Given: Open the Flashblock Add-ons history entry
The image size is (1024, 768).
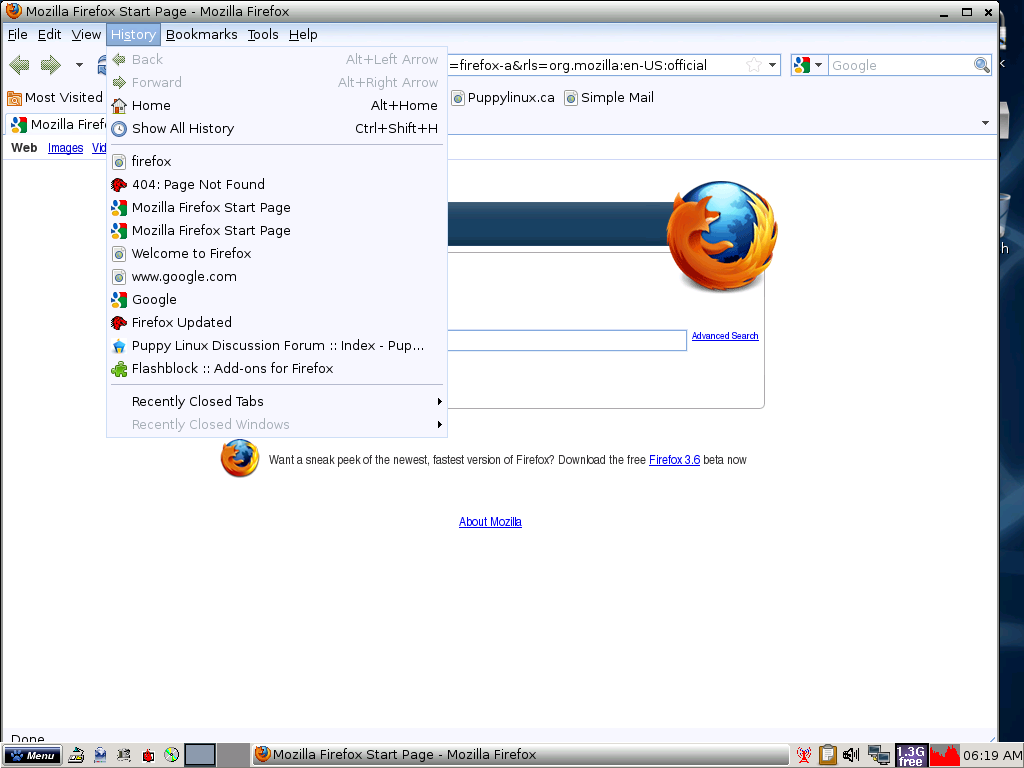Looking at the screenshot, I should pos(277,368).
